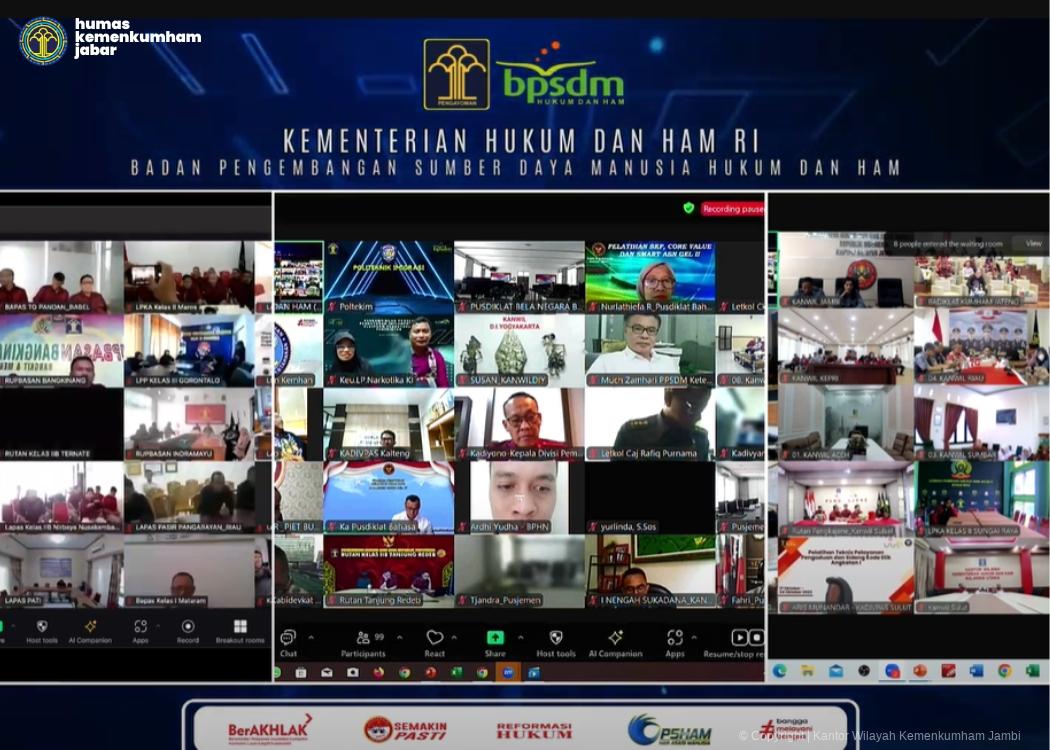The image size is (1050, 750).
Task: Select the Letkol Caj Rafiq Purnama tile
Action: coord(650,424)
